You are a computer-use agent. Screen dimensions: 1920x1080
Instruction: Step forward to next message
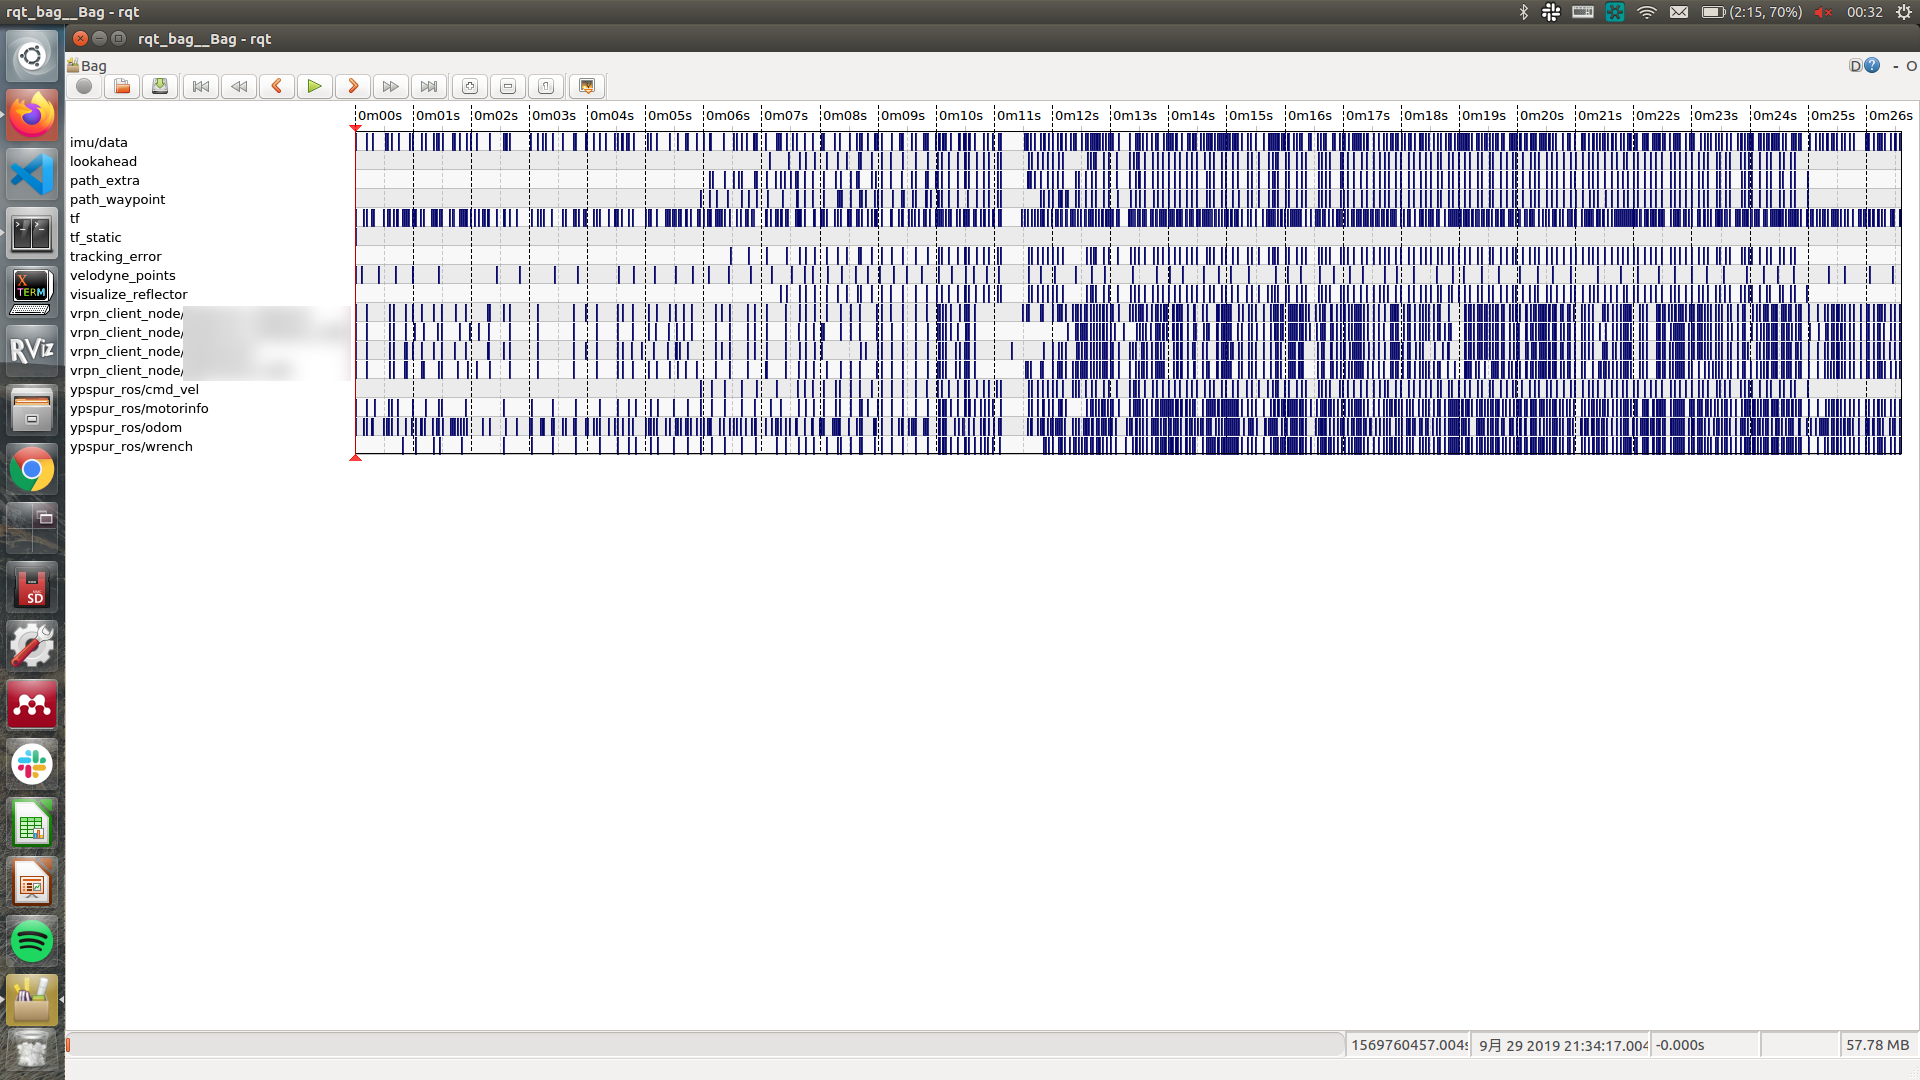tap(352, 86)
